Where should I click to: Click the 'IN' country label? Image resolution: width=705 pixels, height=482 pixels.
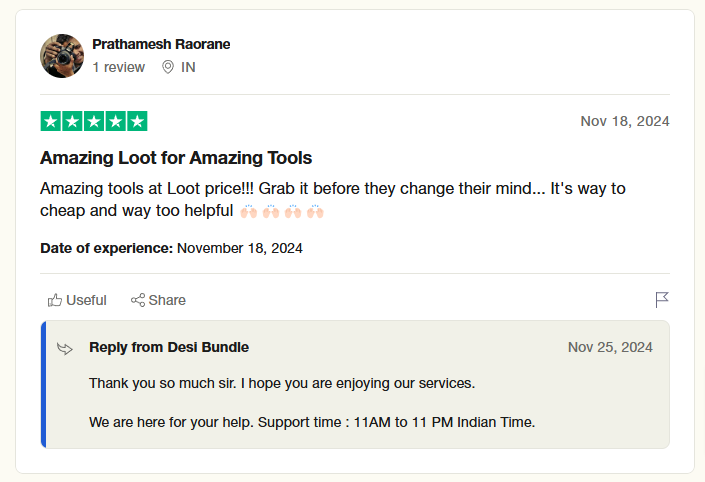pos(188,67)
